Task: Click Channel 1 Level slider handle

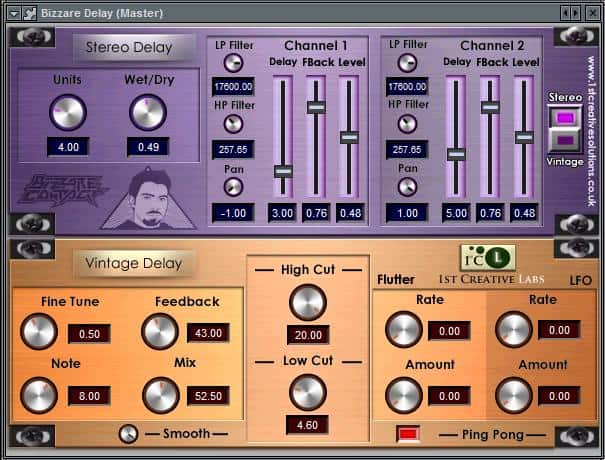Action: click(x=349, y=137)
